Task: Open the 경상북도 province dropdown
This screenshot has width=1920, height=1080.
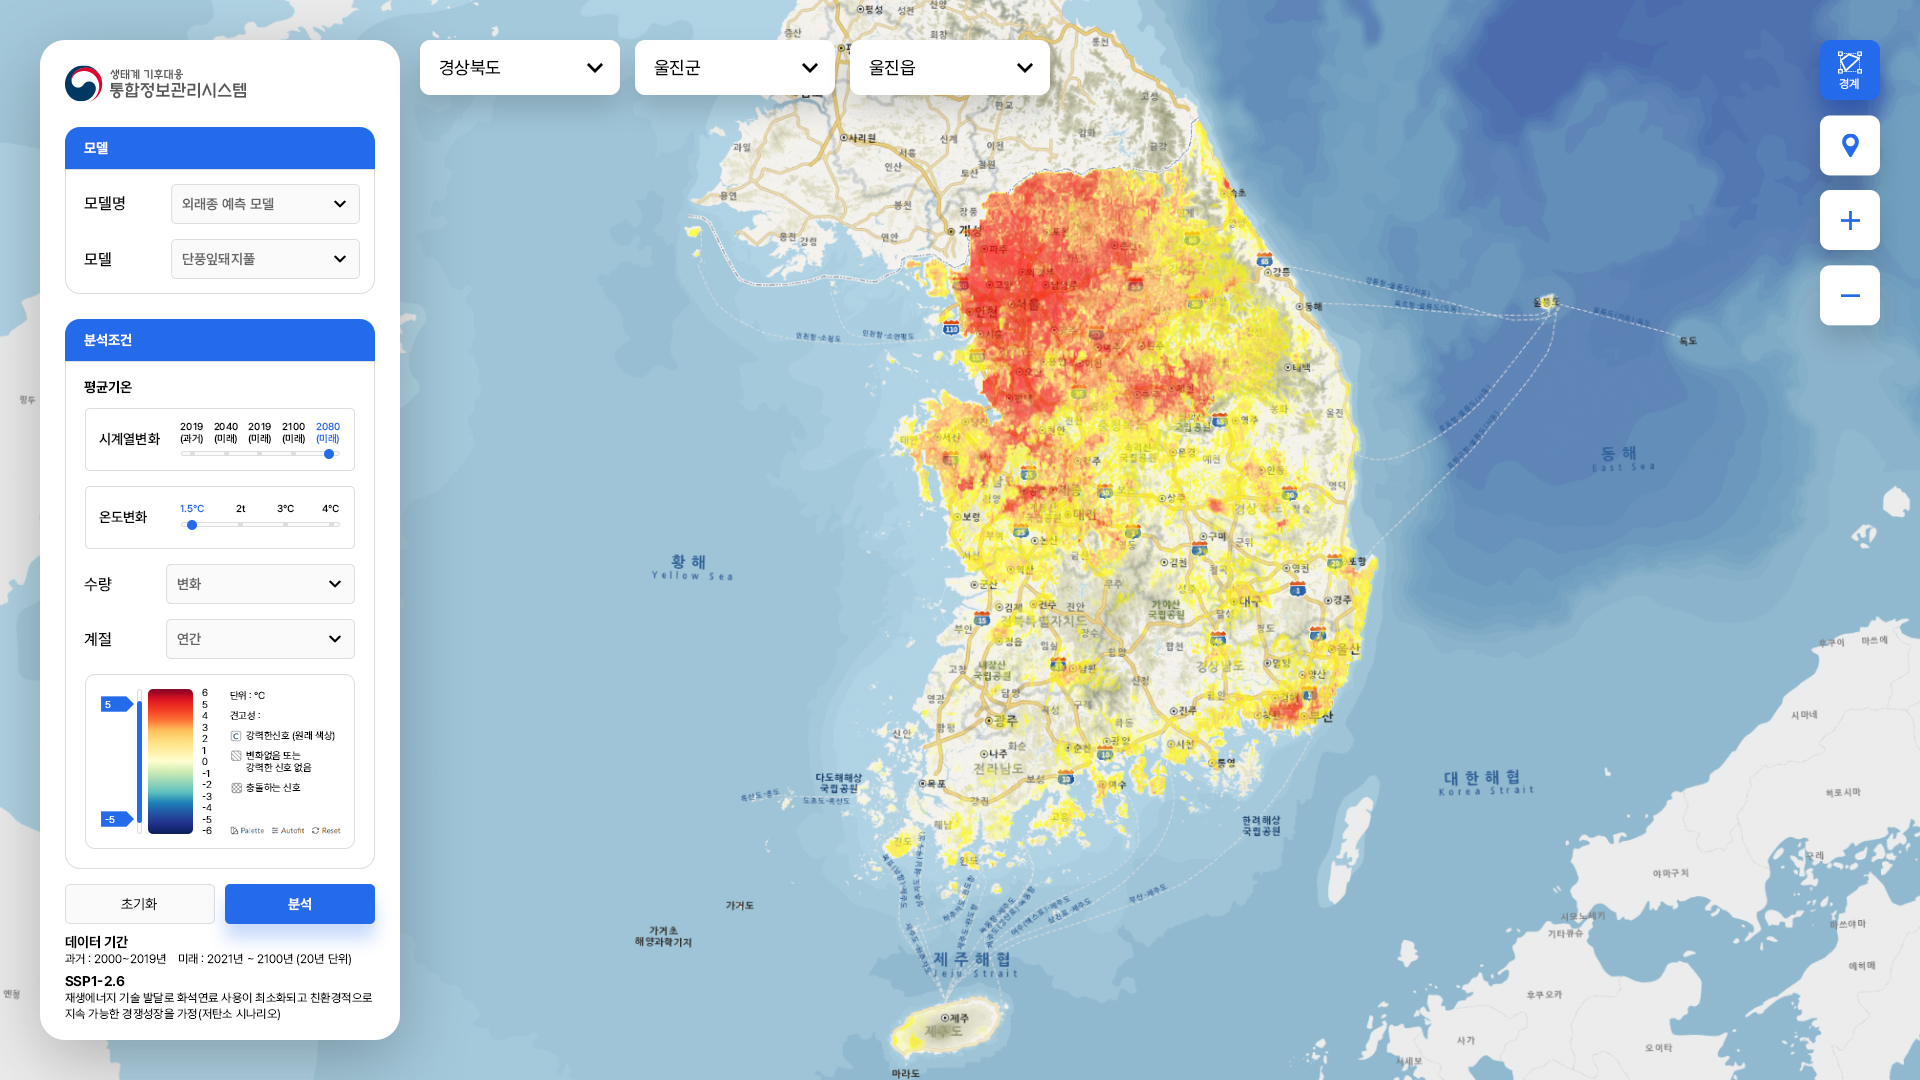Action: tap(519, 68)
